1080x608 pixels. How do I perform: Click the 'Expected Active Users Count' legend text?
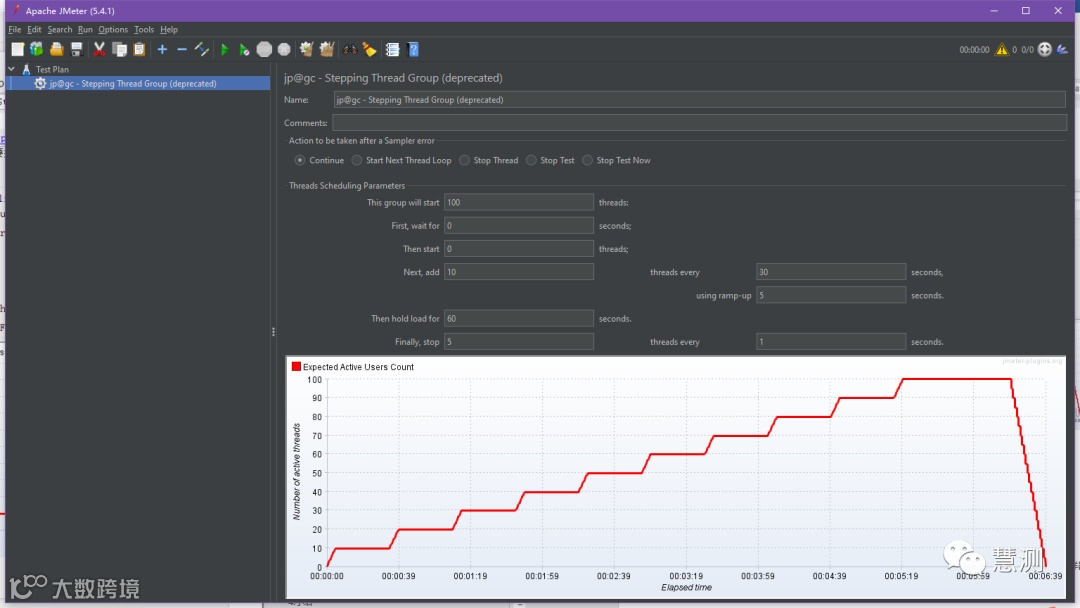click(358, 367)
